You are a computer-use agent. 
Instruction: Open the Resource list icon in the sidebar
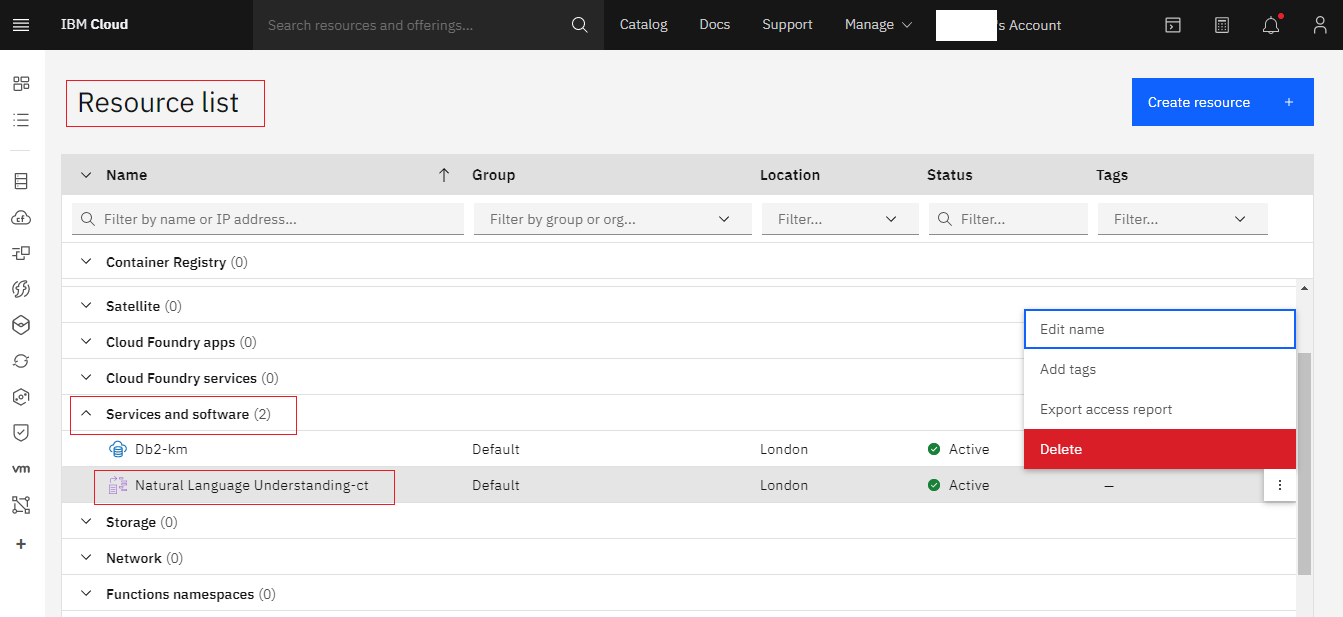(x=21, y=120)
